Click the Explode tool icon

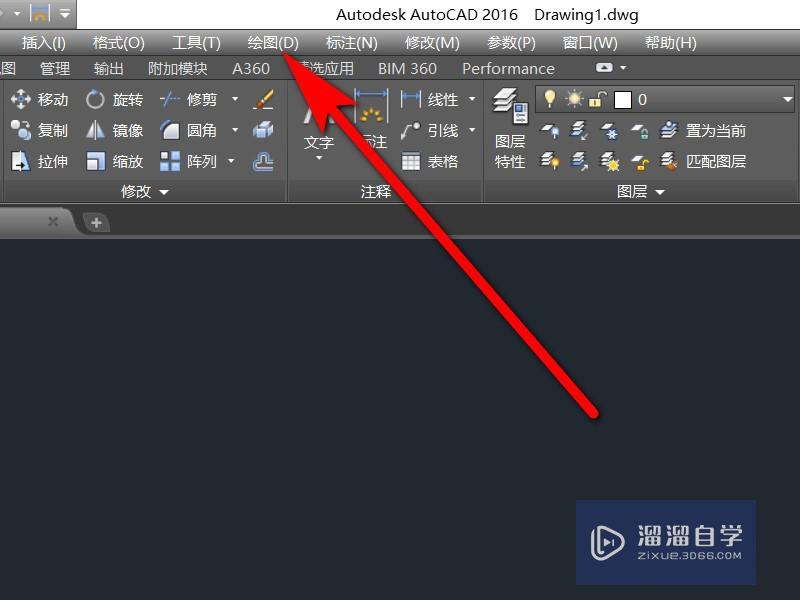point(263,131)
